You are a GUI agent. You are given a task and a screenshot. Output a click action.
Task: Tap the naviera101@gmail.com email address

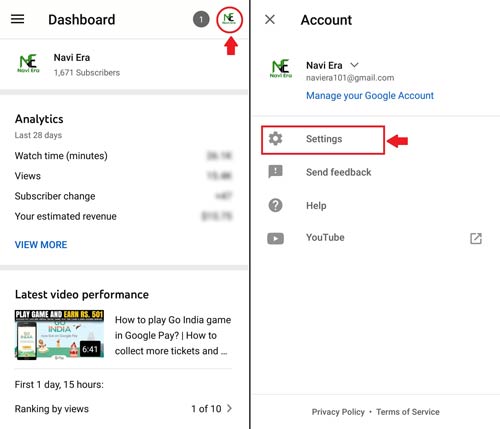tap(350, 78)
